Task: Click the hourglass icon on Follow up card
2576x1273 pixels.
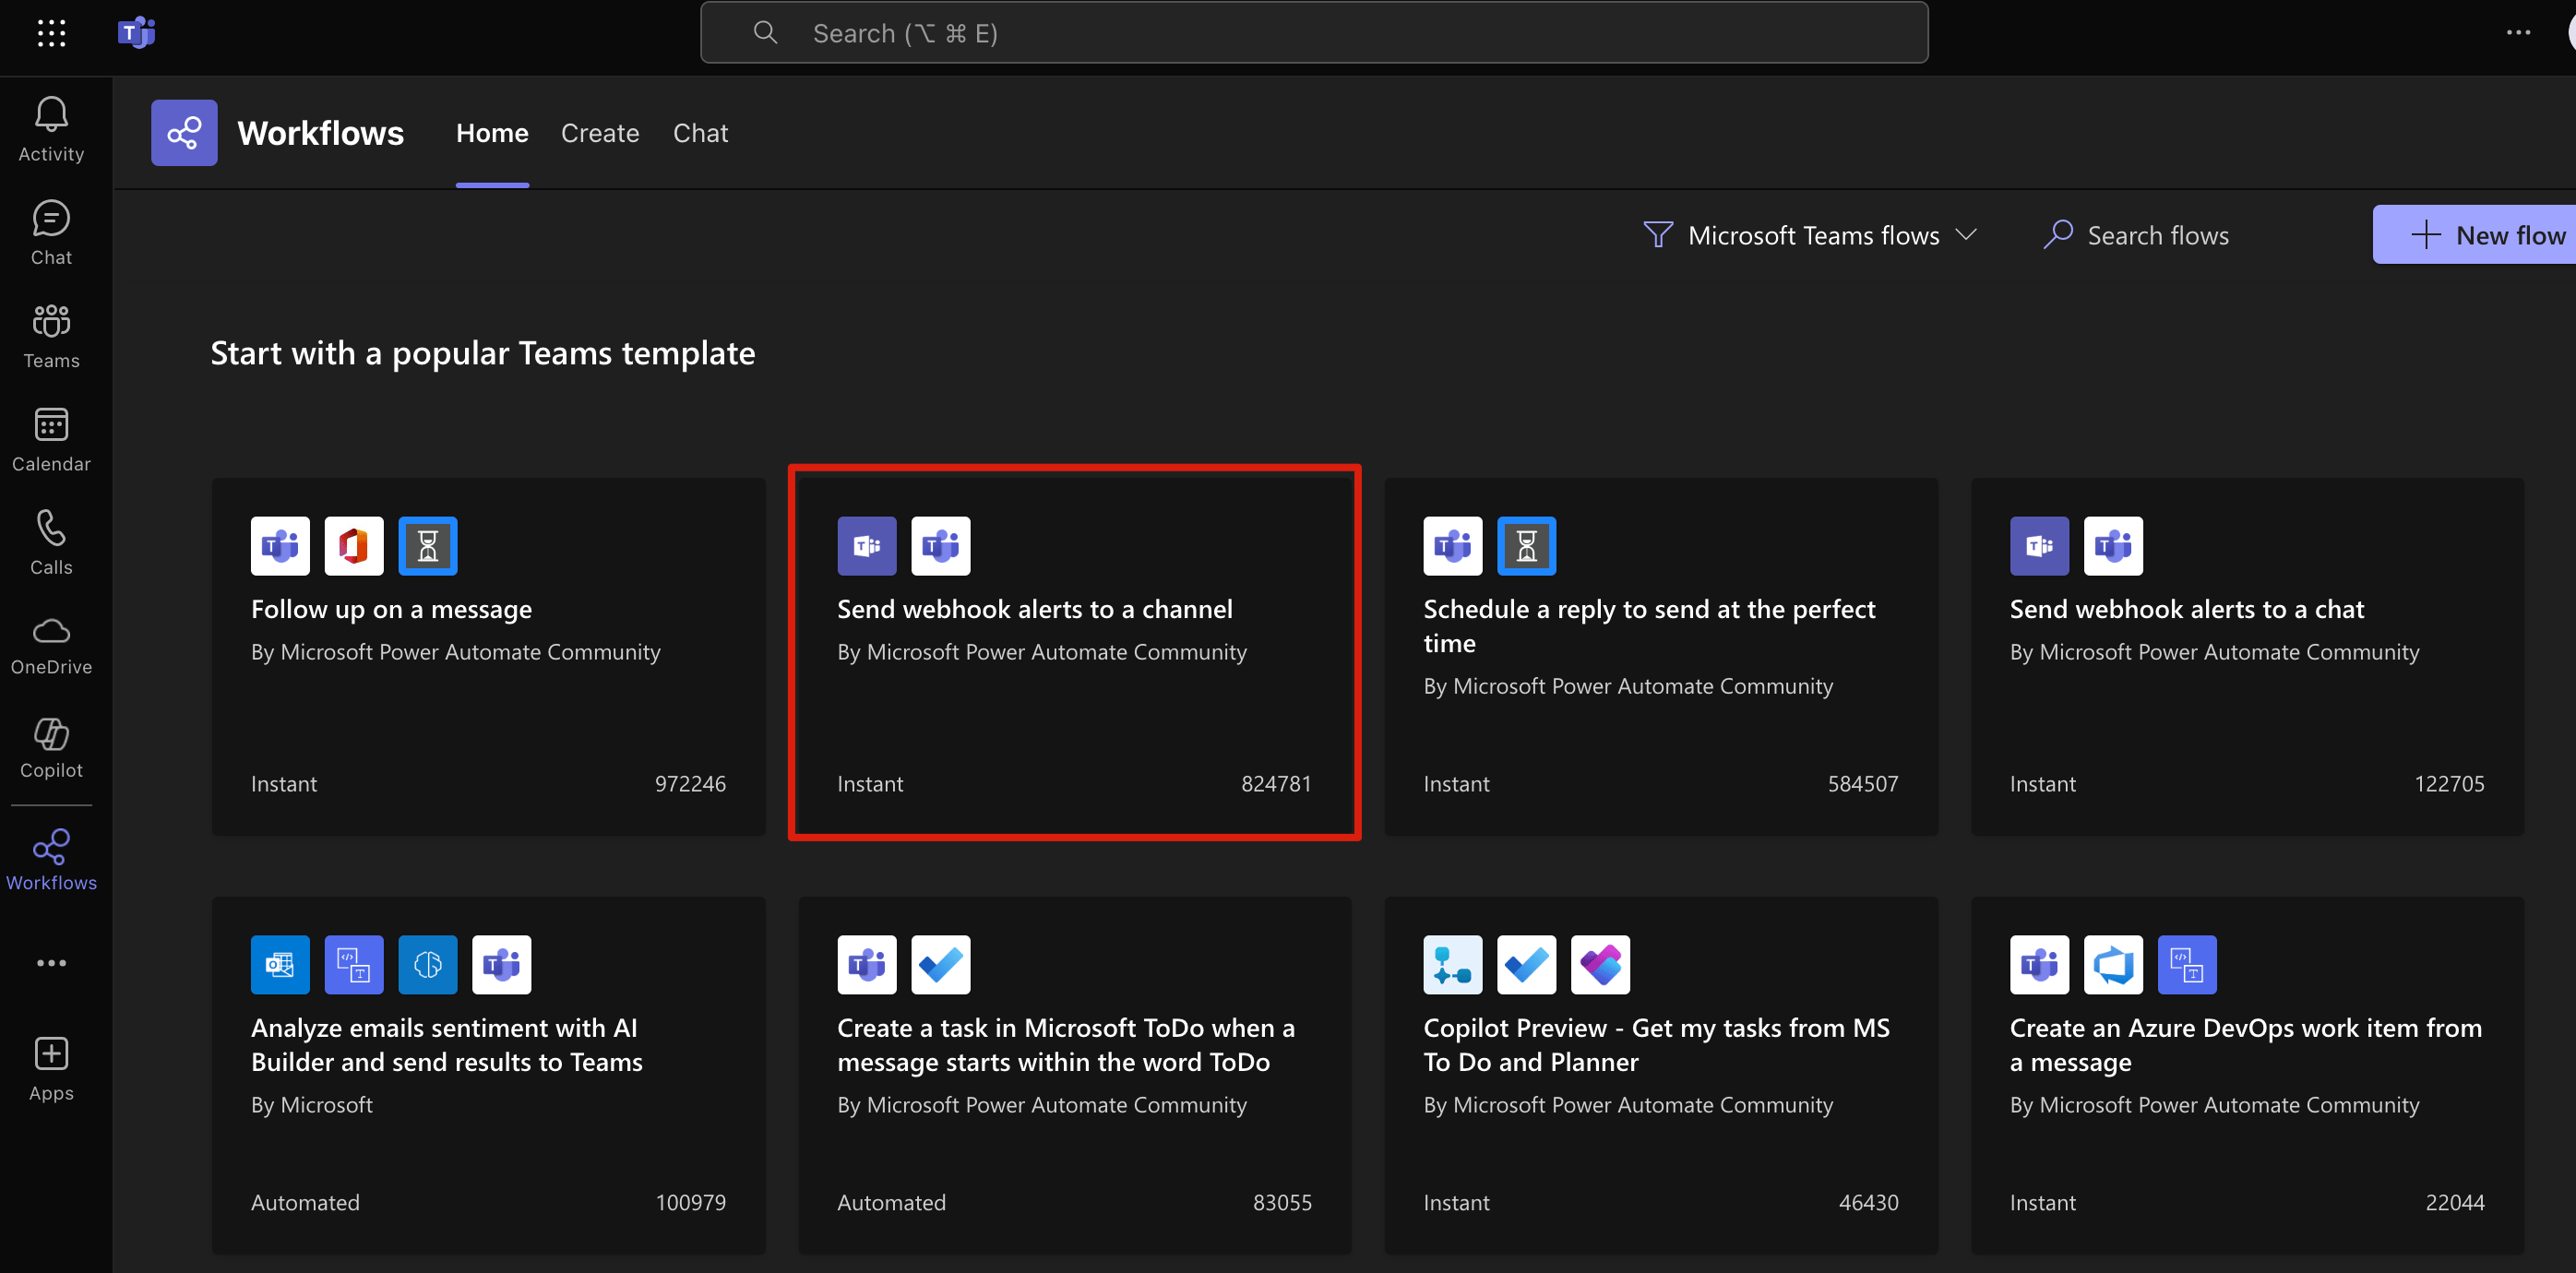Action: pos(428,546)
